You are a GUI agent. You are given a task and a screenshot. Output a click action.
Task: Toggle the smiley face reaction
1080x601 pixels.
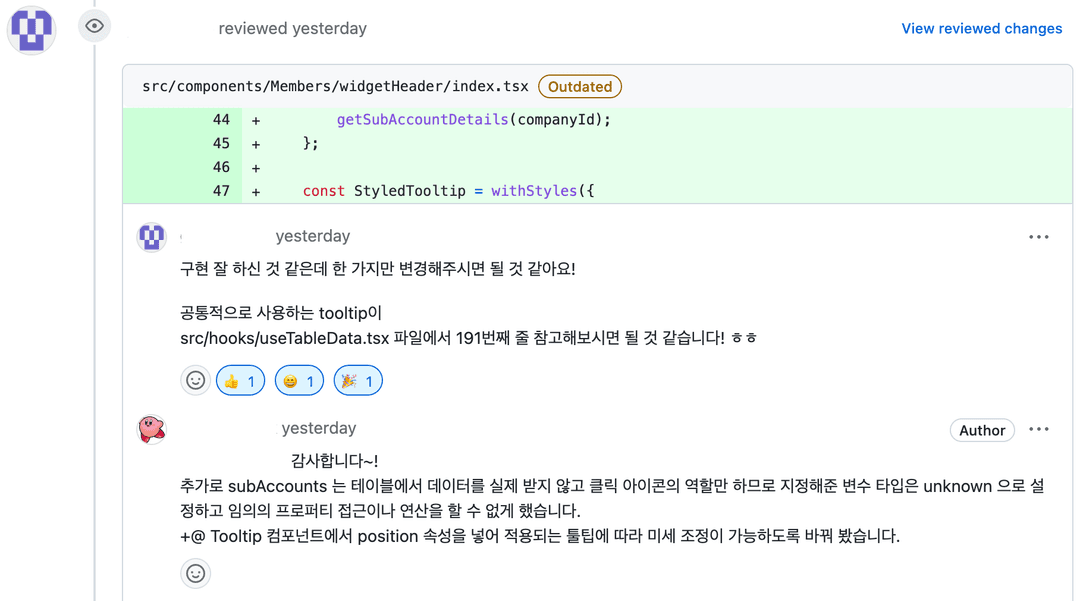(299, 381)
